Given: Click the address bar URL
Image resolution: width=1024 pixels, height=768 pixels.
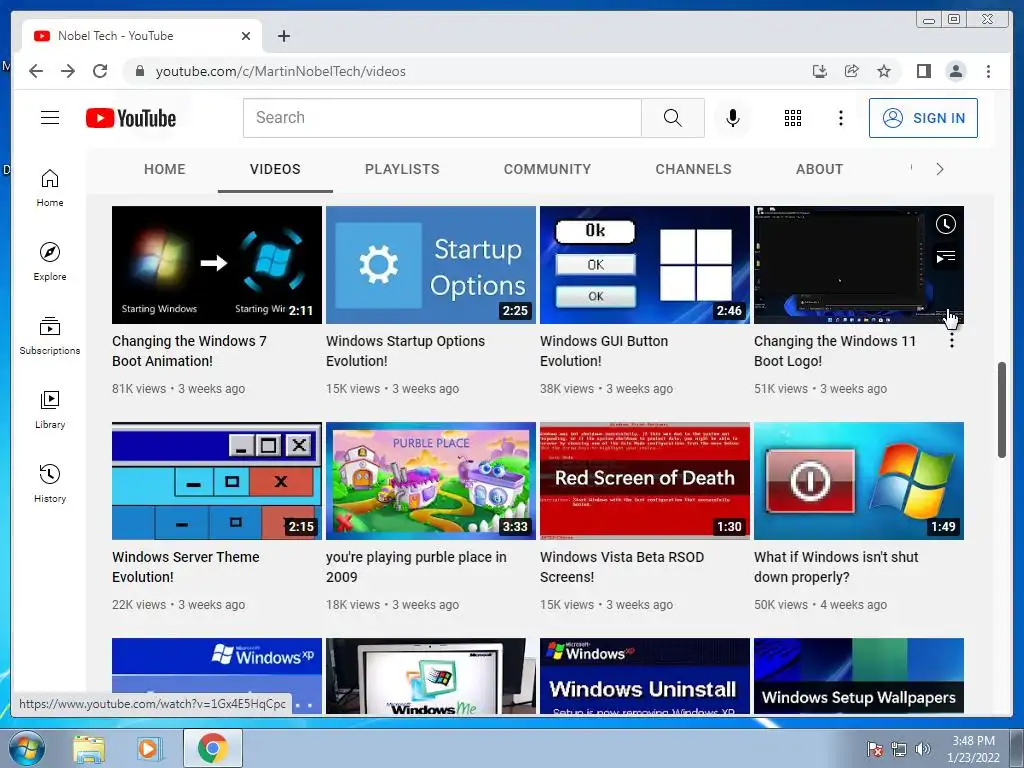Looking at the screenshot, I should (x=280, y=71).
